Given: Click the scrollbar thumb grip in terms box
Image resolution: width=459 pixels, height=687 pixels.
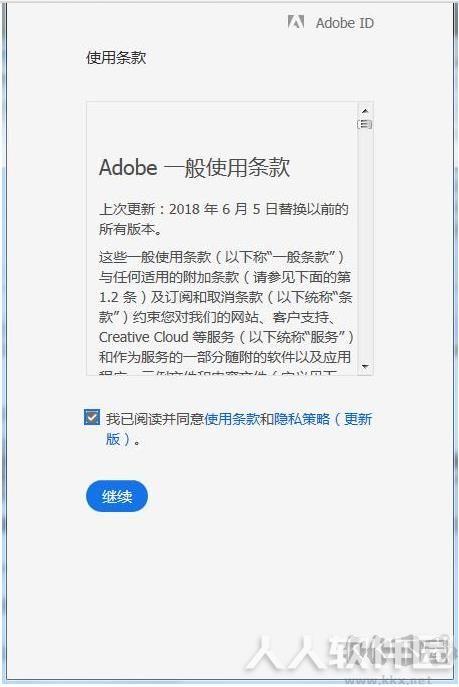Looking at the screenshot, I should coord(365,124).
